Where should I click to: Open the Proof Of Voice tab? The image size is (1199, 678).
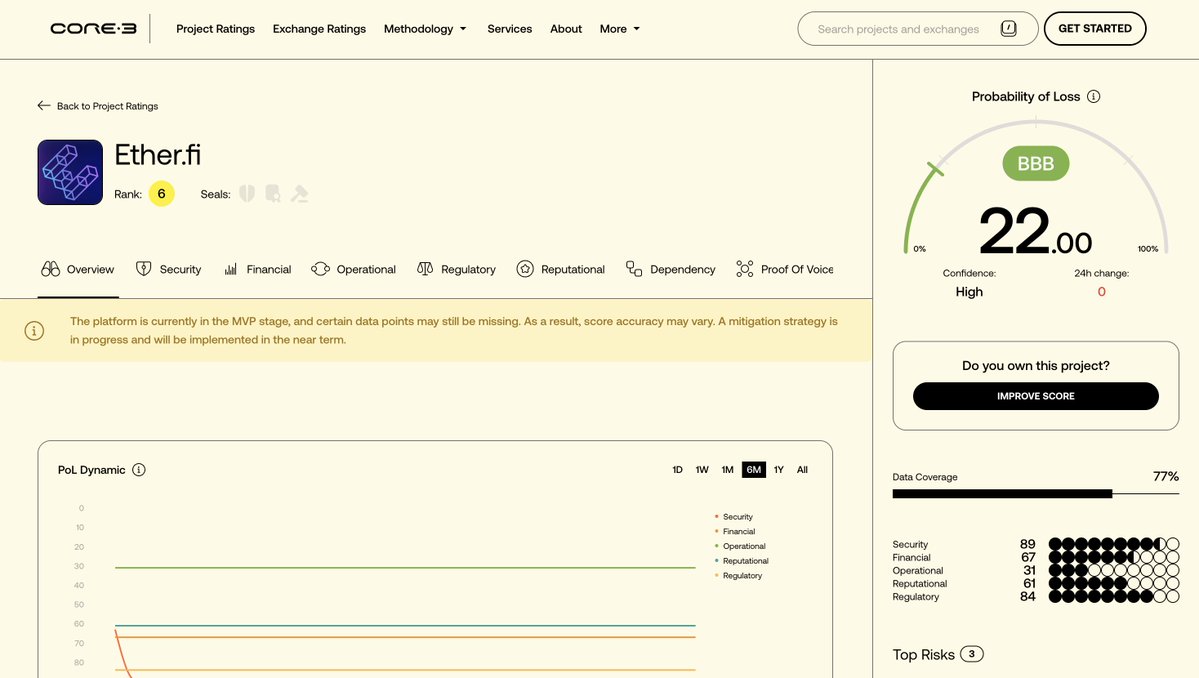pos(785,269)
